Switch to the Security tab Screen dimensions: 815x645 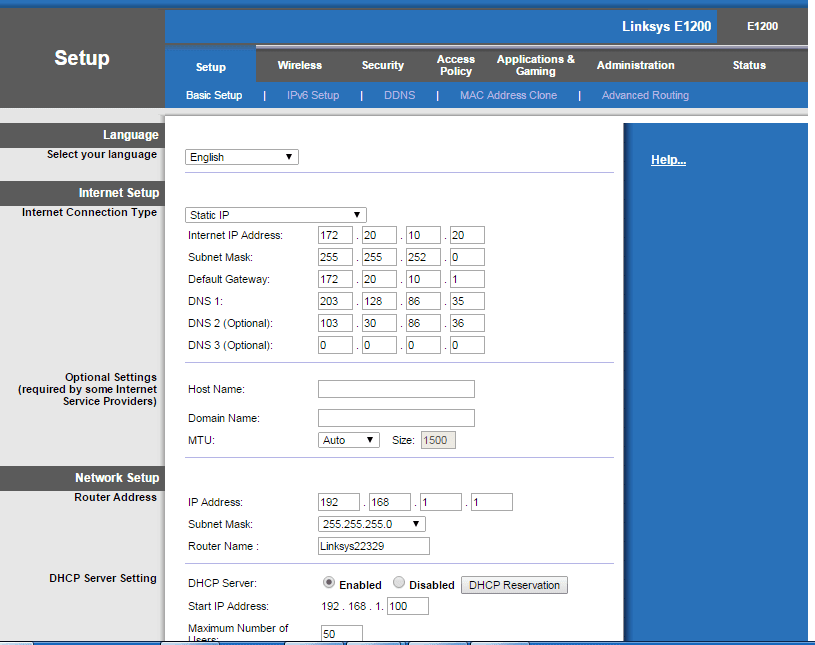click(x=383, y=65)
